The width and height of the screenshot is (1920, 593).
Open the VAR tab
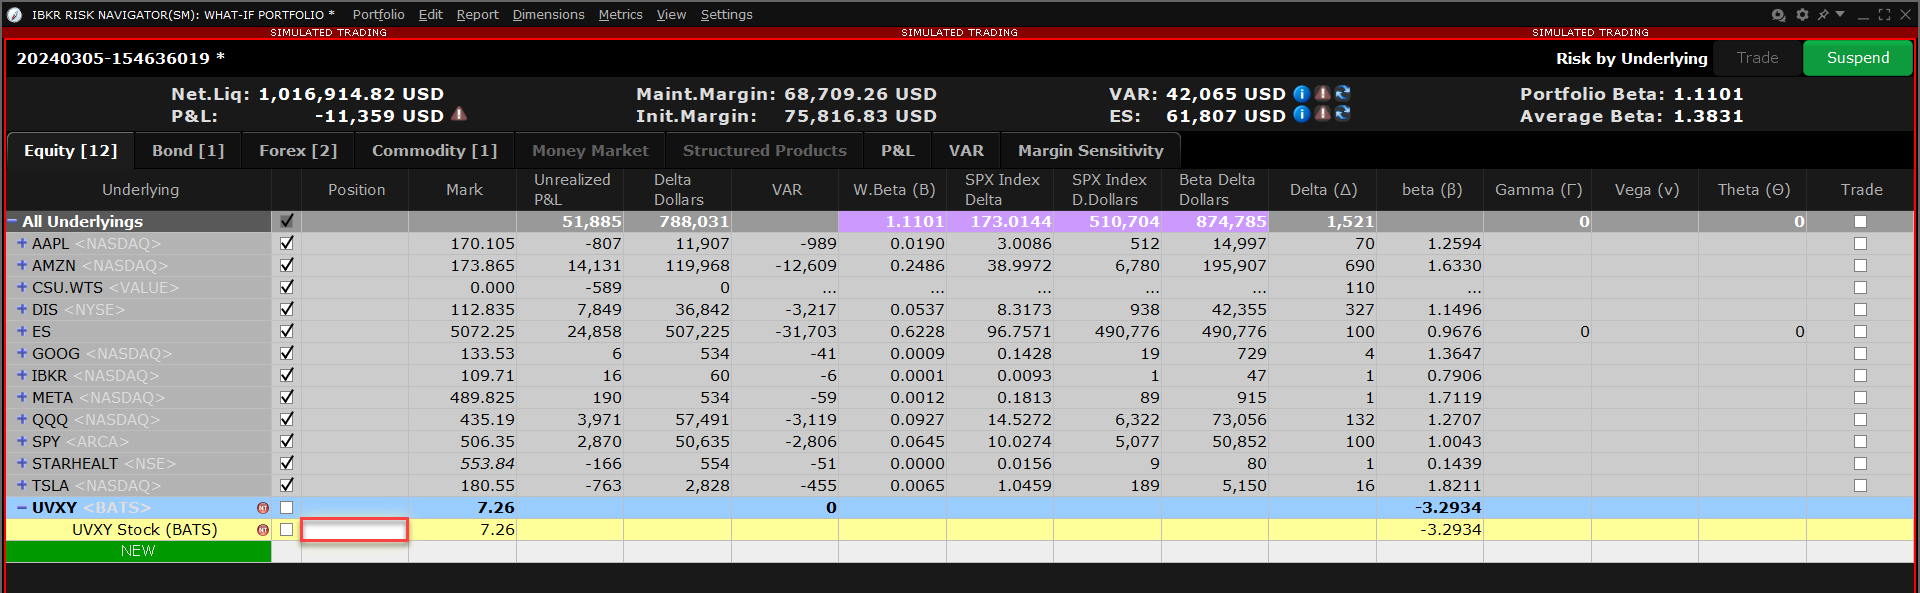(x=966, y=151)
